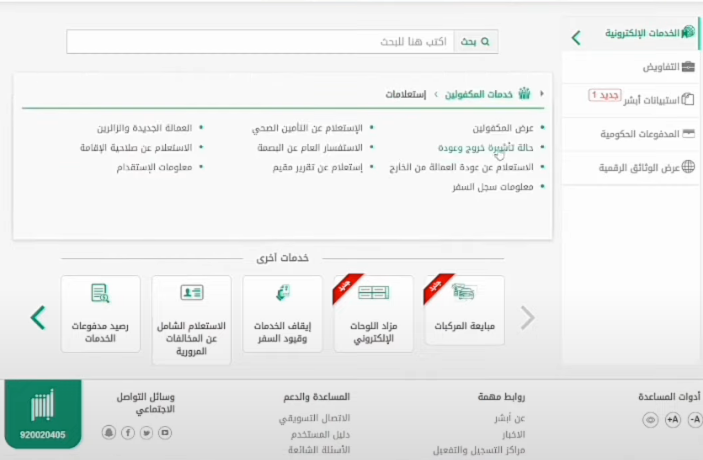Screen dimensions: 703x460
Task: Click the search magnifier icon
Action: click(x=485, y=42)
